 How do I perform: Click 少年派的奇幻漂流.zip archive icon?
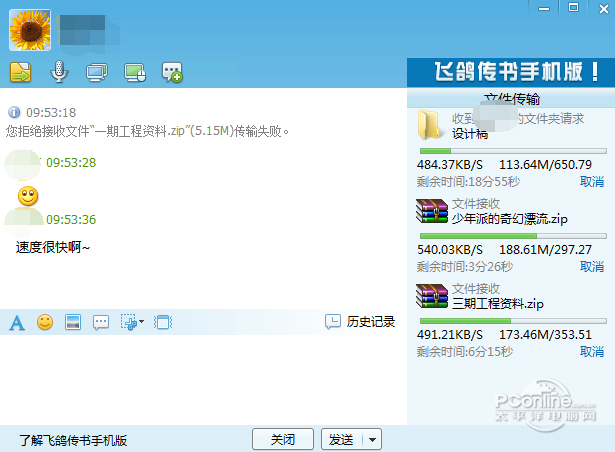[x=432, y=211]
